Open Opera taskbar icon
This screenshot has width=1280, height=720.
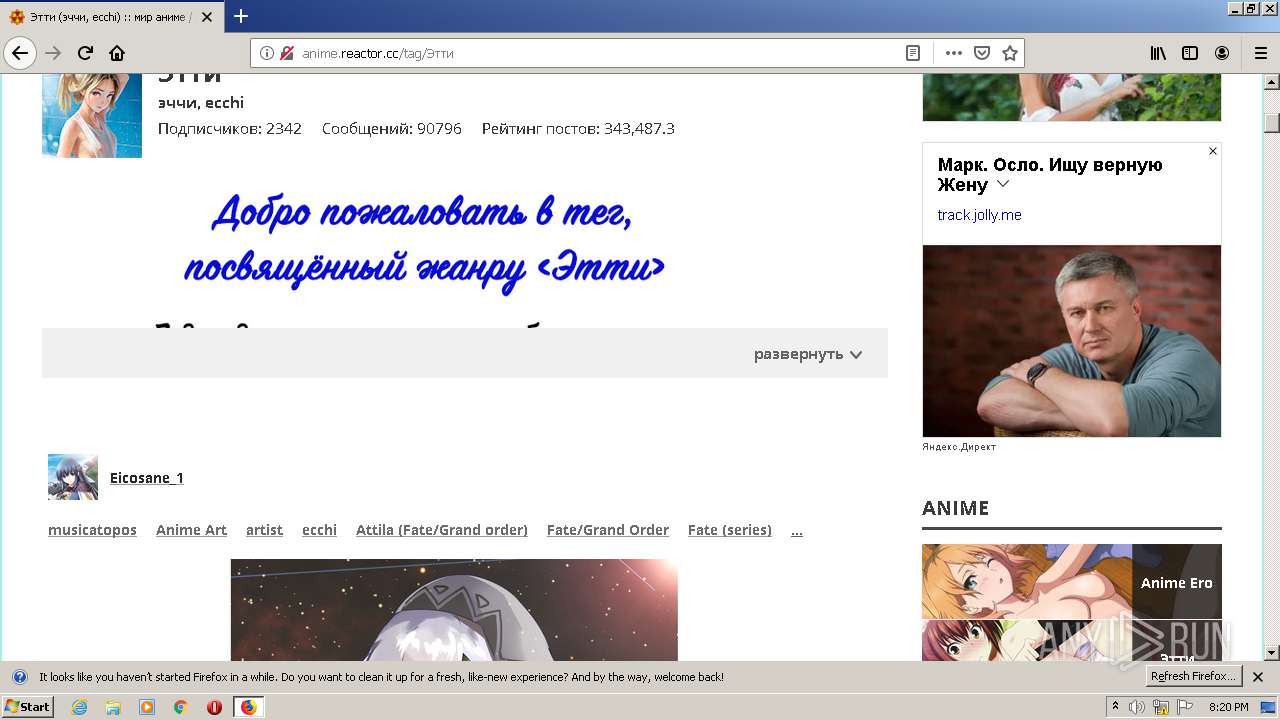214,707
